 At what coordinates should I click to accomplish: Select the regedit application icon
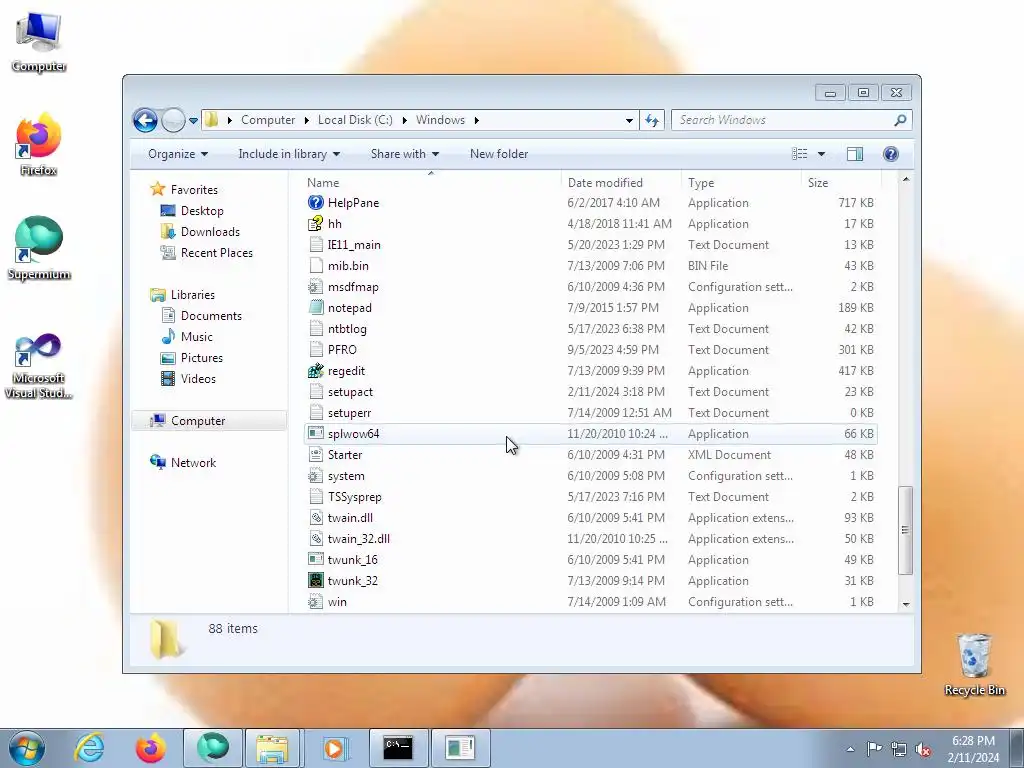pos(315,370)
